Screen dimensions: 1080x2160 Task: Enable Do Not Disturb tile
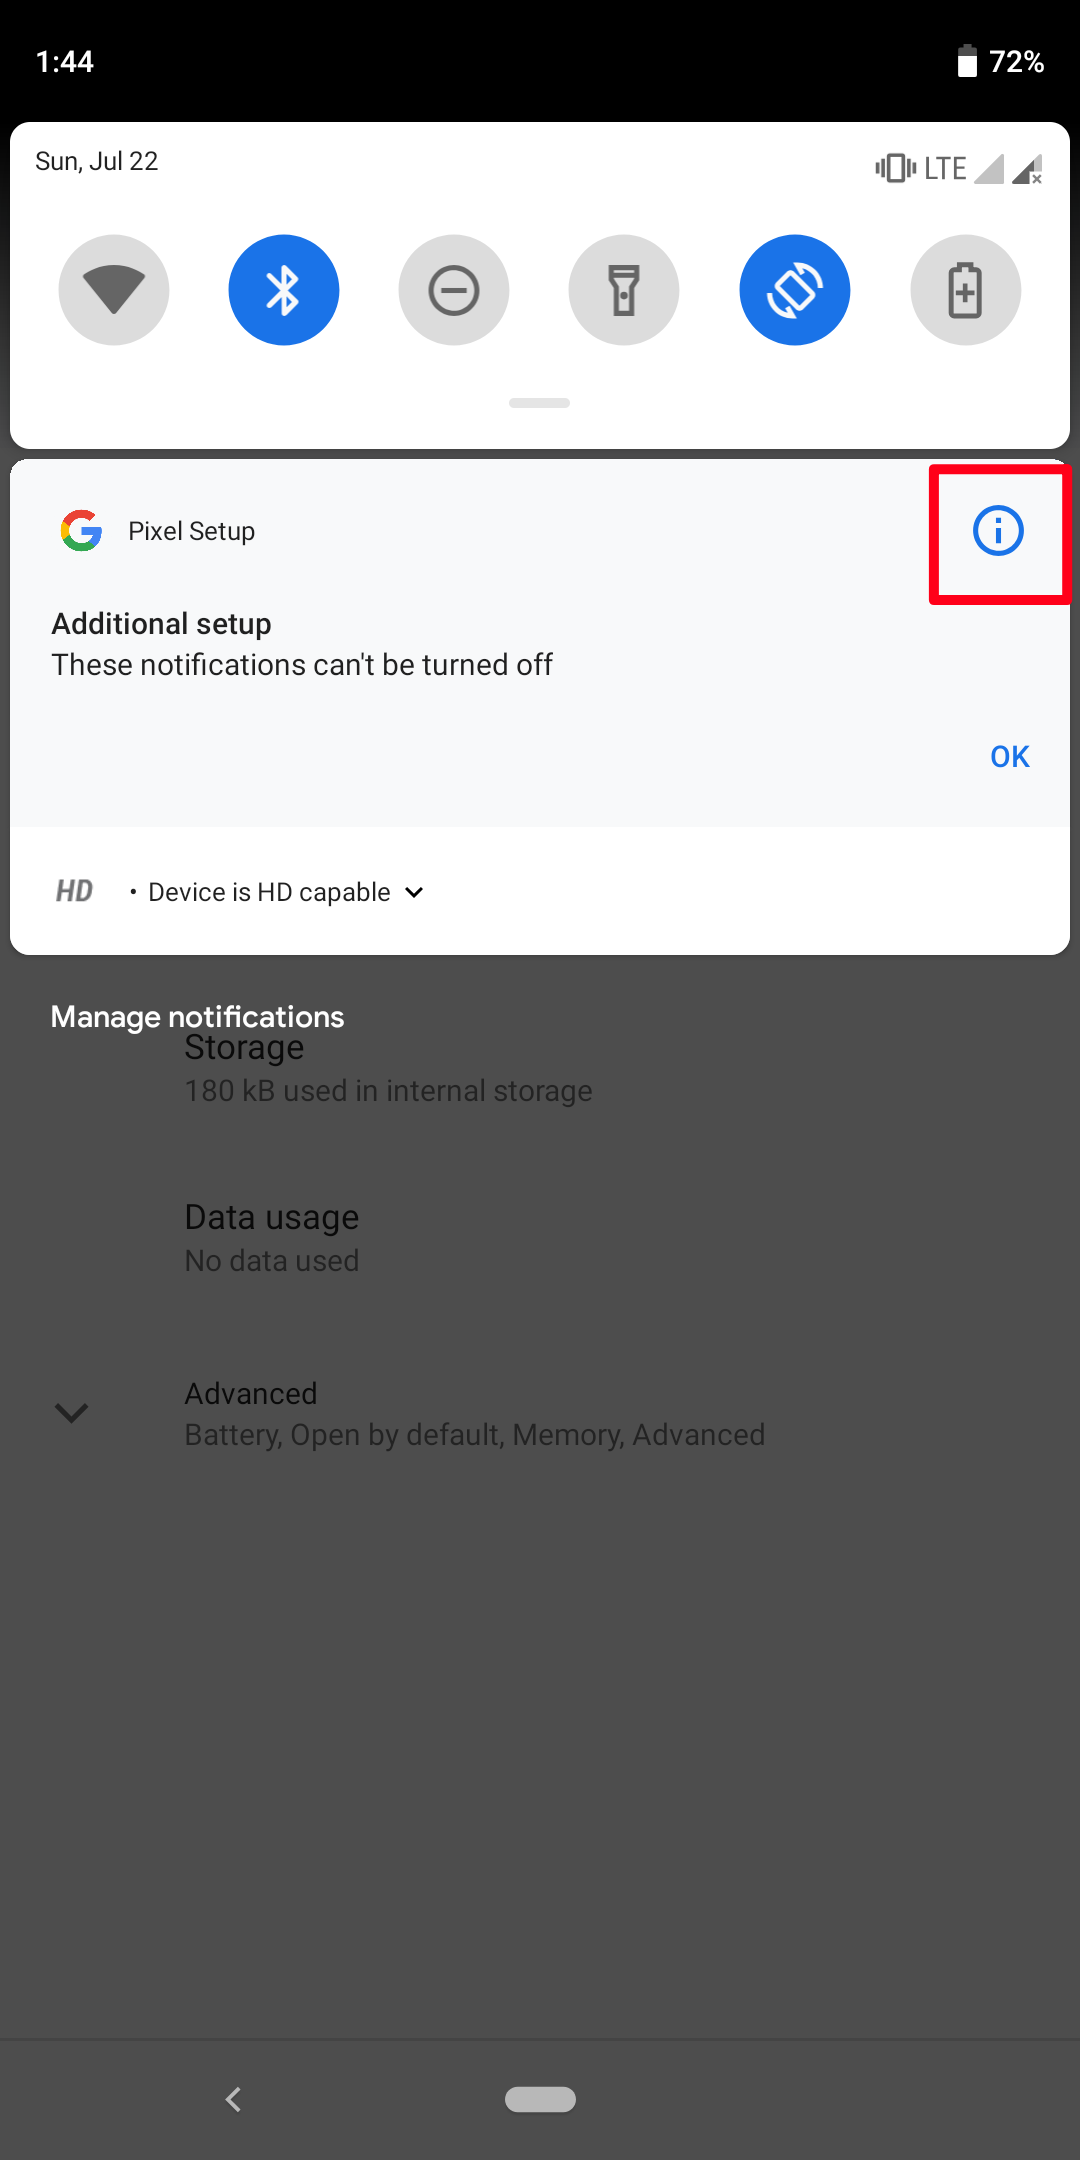pos(454,290)
